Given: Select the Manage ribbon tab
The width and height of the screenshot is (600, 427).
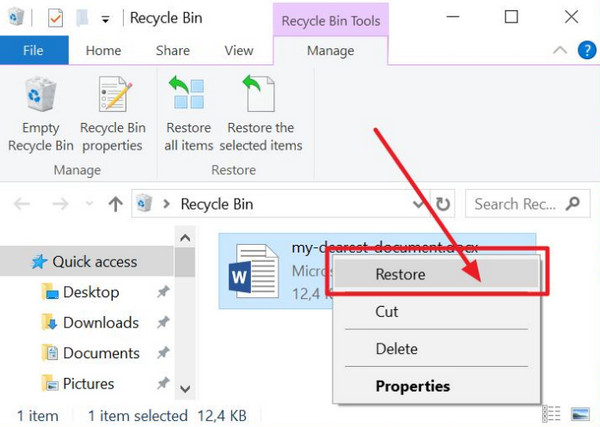Looking at the screenshot, I should coord(331,51).
